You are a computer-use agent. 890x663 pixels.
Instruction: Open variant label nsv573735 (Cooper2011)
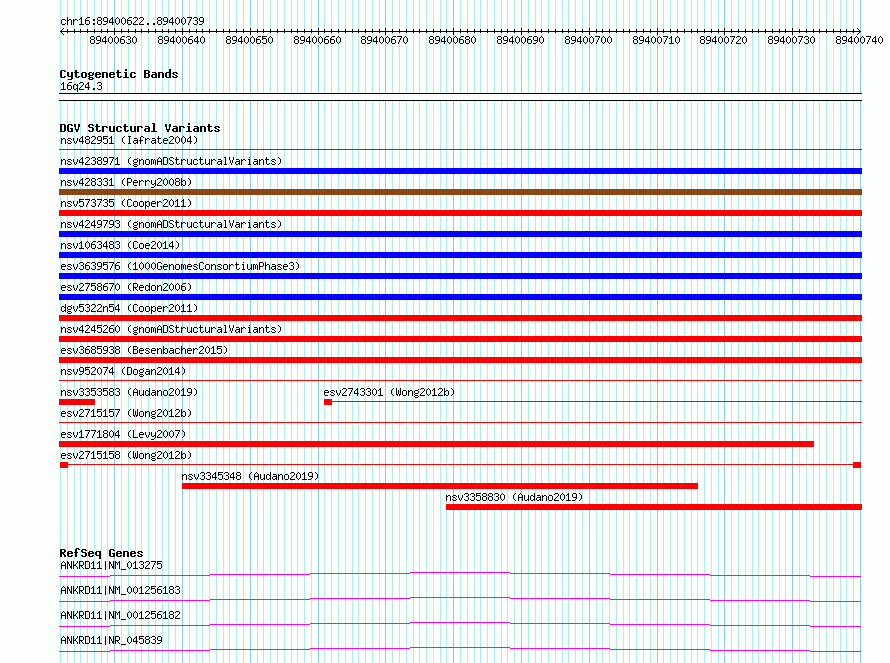coord(126,203)
